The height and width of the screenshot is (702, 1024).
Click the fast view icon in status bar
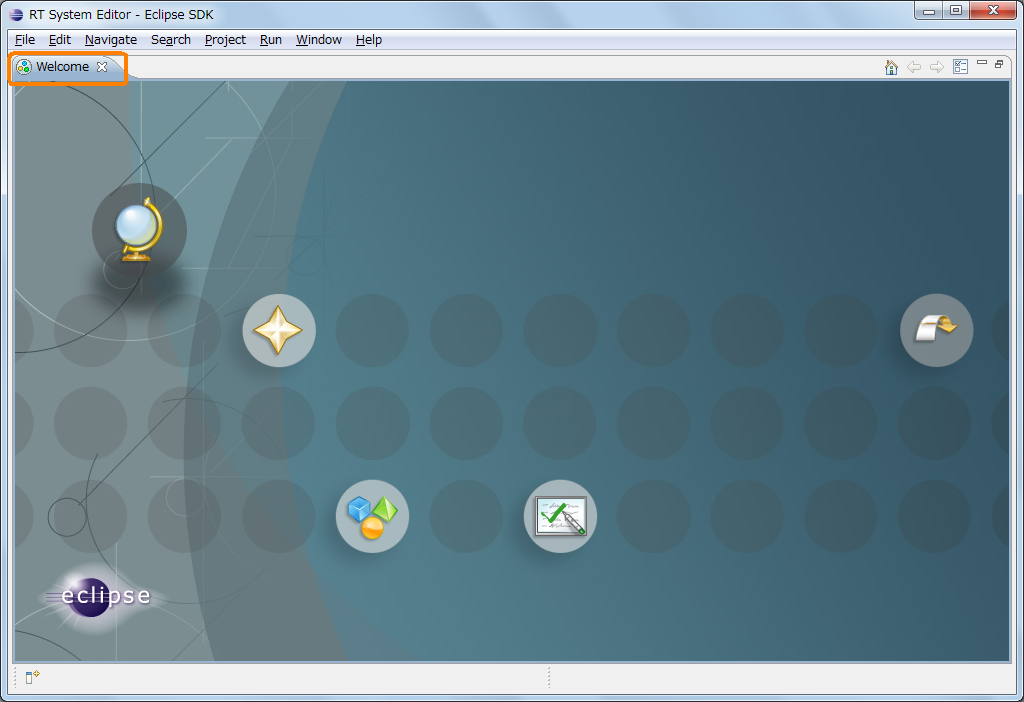tap(33, 677)
